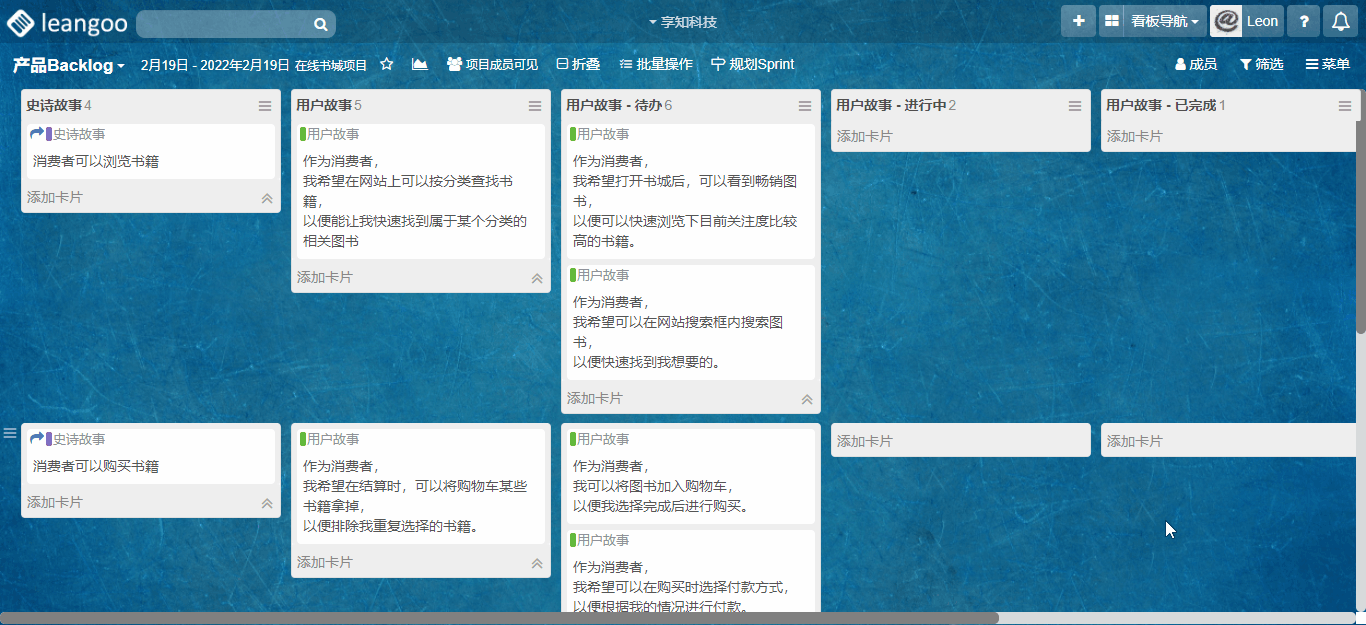Click the search magnifier icon
The height and width of the screenshot is (625, 1366).
coord(320,24)
